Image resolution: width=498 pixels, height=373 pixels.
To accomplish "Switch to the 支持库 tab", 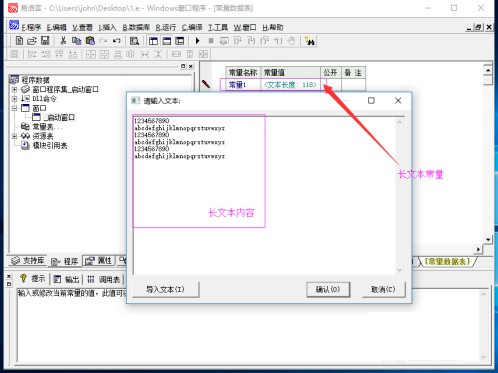I will pyautogui.click(x=28, y=261).
